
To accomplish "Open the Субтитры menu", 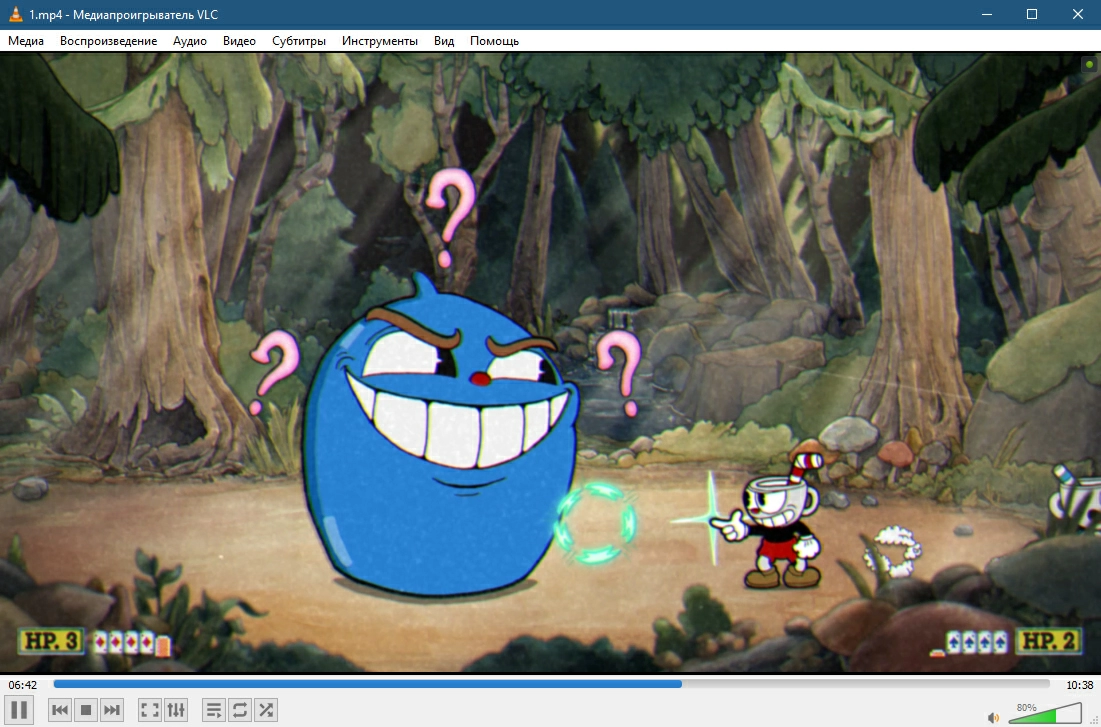I will [299, 41].
